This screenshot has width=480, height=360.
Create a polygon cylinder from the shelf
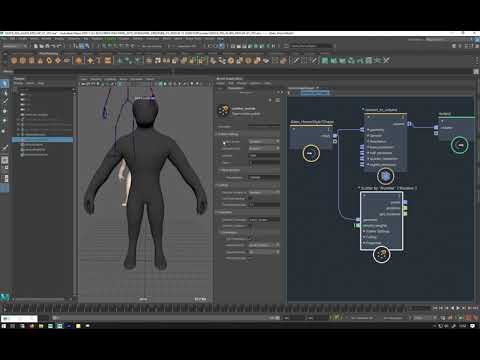click(31, 60)
